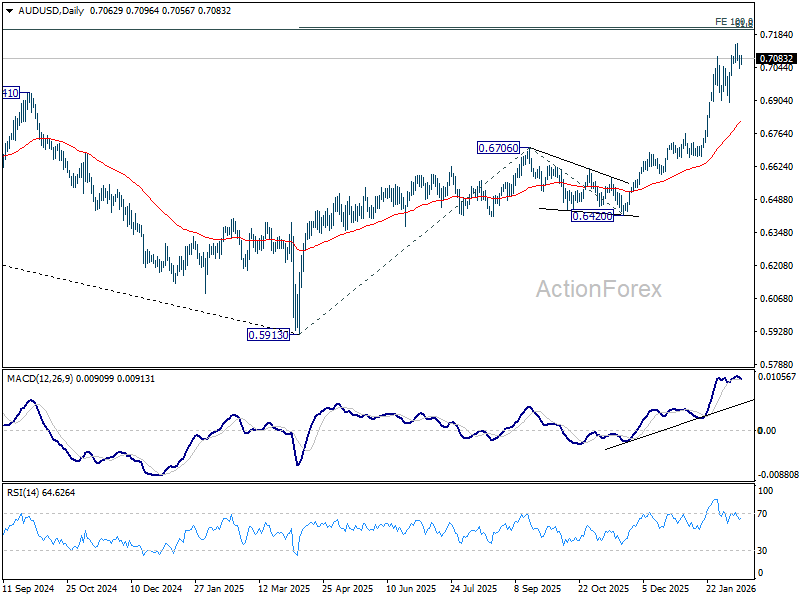800x600 pixels.
Task: Click the MACD -0.008808 scale value
Action: (777, 475)
